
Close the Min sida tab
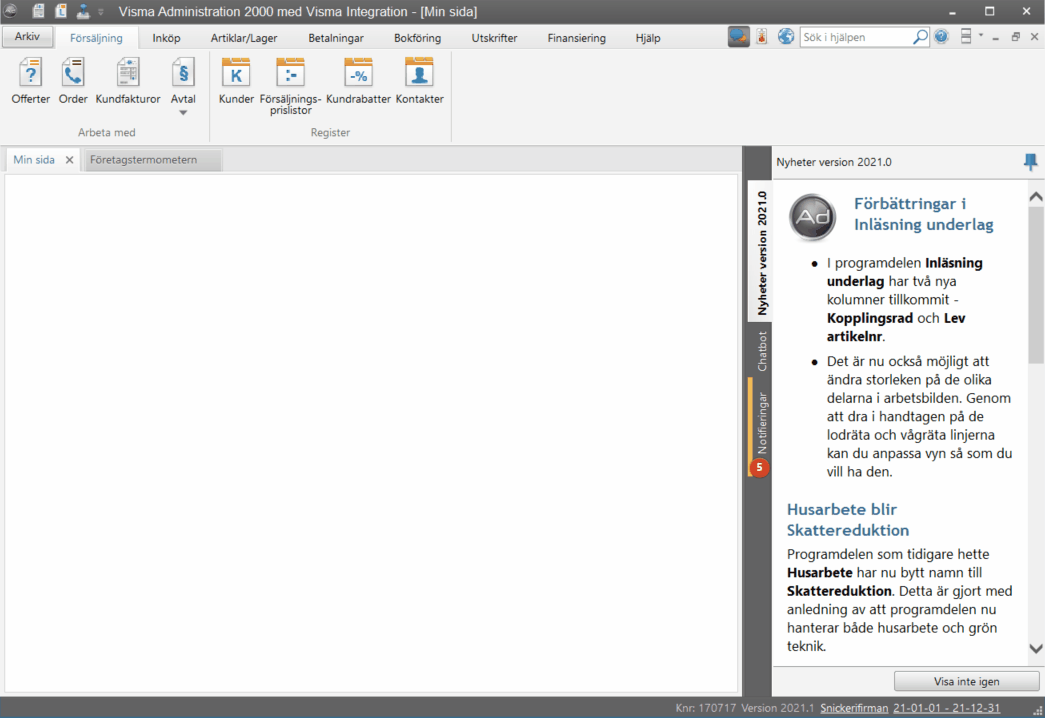pyautogui.click(x=69, y=160)
